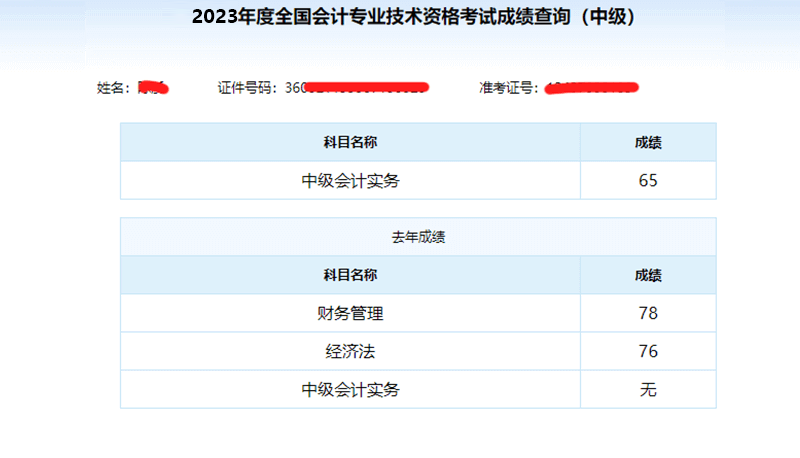This screenshot has width=800, height=458.
Task: Click 成绩 header in the top table
Action: tap(648, 142)
